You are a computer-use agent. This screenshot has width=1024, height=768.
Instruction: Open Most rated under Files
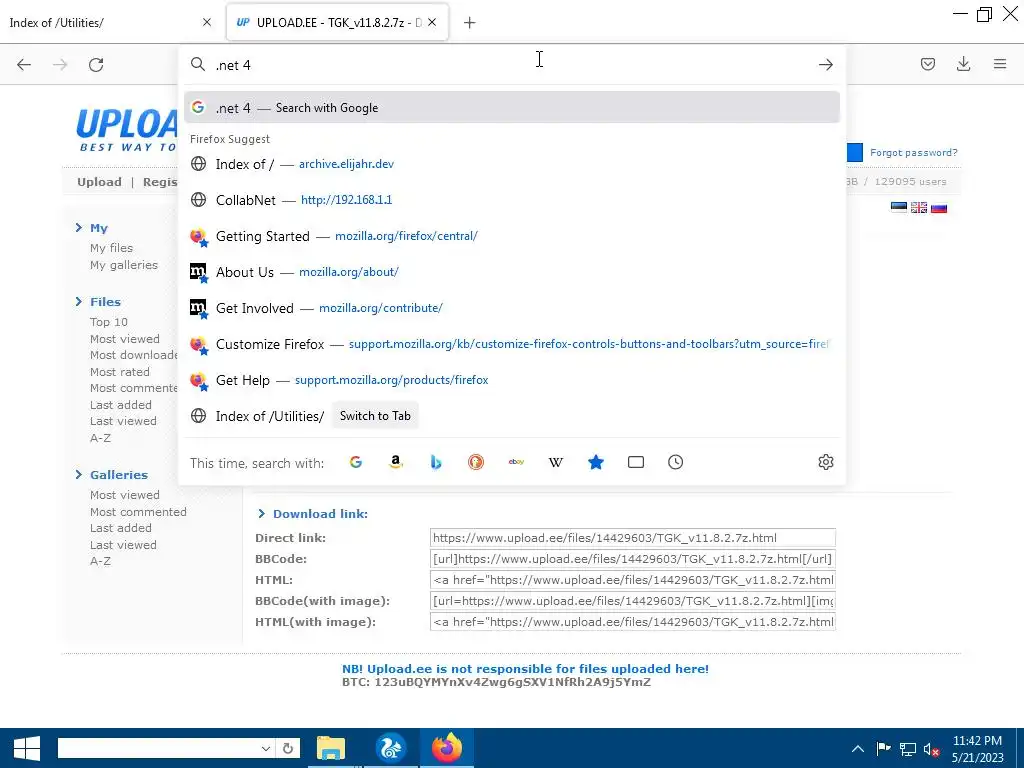120,372
